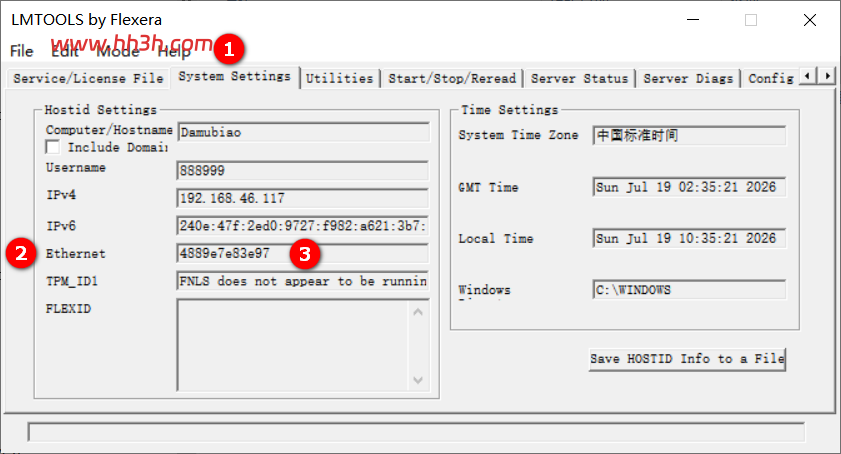Click the tab strip right arrow
This screenshot has height=454, width=841.
(x=827, y=76)
